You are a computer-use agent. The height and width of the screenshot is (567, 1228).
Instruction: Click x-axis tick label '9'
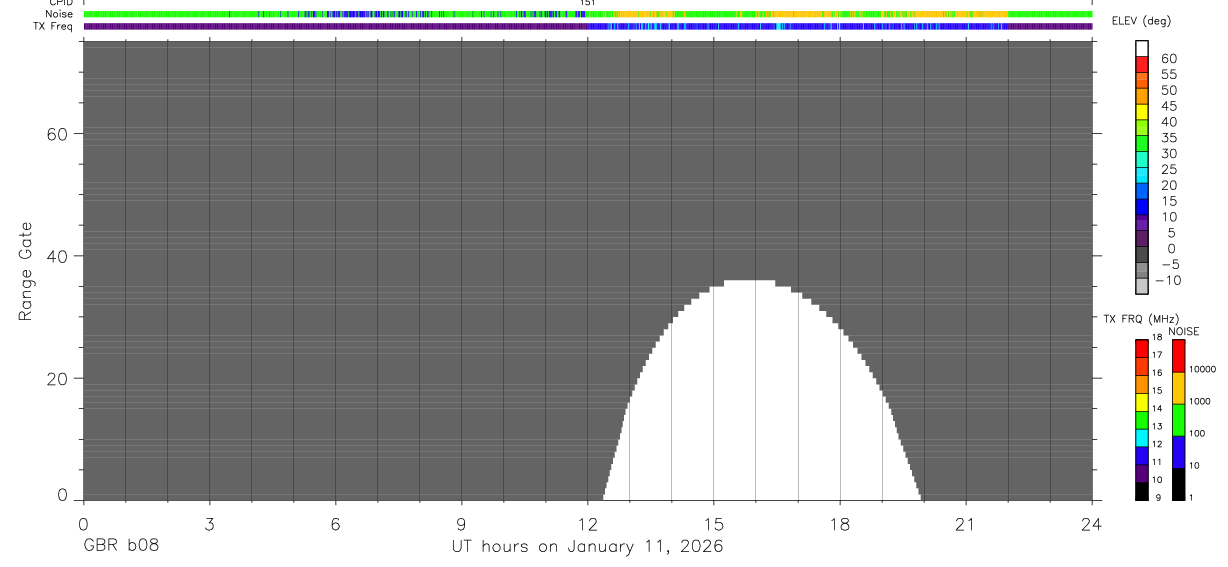point(461,524)
